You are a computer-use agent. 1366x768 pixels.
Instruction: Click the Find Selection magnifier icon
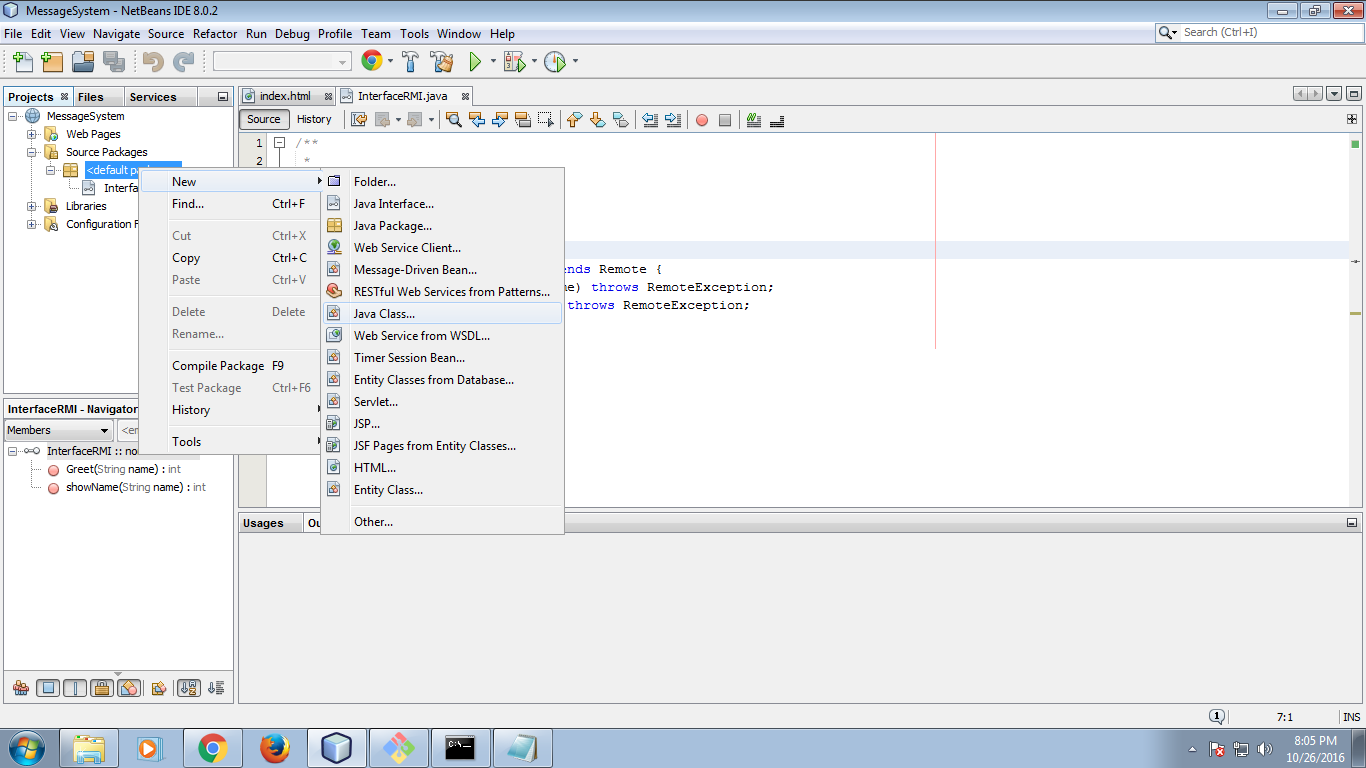453,120
